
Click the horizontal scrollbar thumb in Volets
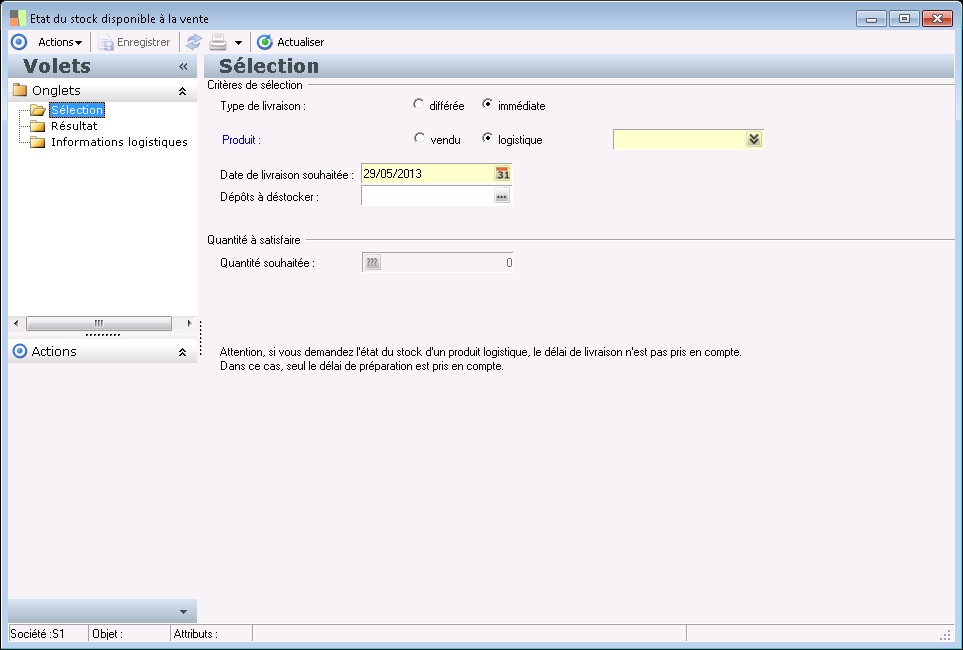[x=99, y=323]
